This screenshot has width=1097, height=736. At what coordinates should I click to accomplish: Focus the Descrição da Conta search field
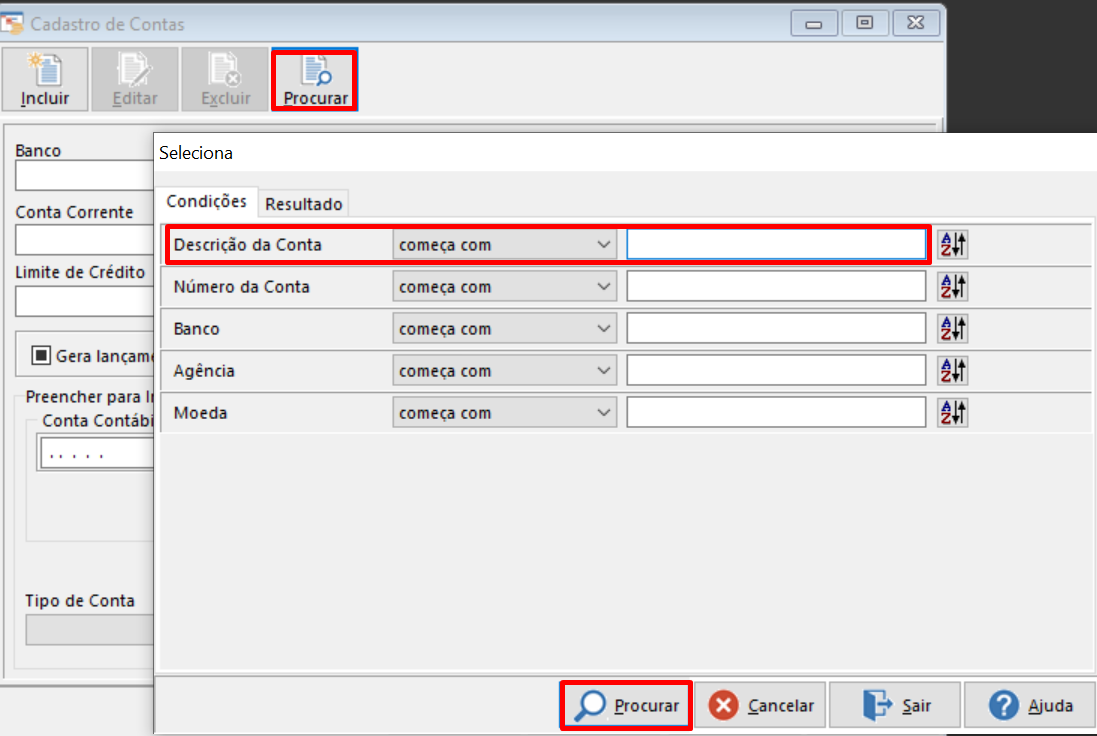coord(777,245)
